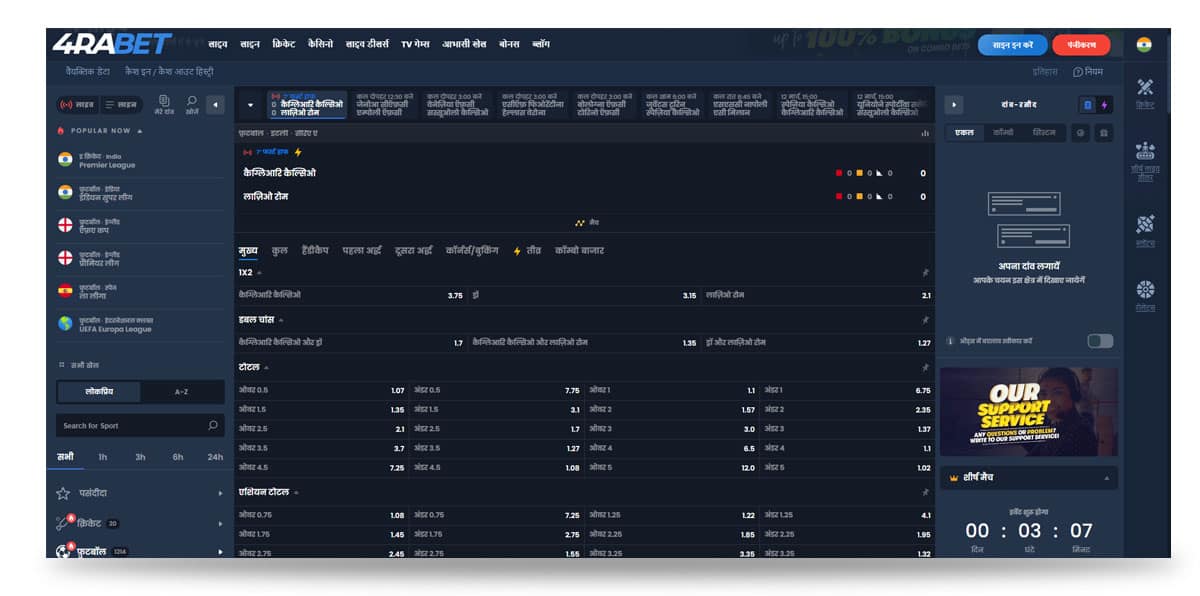The width and height of the screenshot is (1200, 596).
Task: Open the search magnifier icon in sidebar header
Action: (192, 101)
